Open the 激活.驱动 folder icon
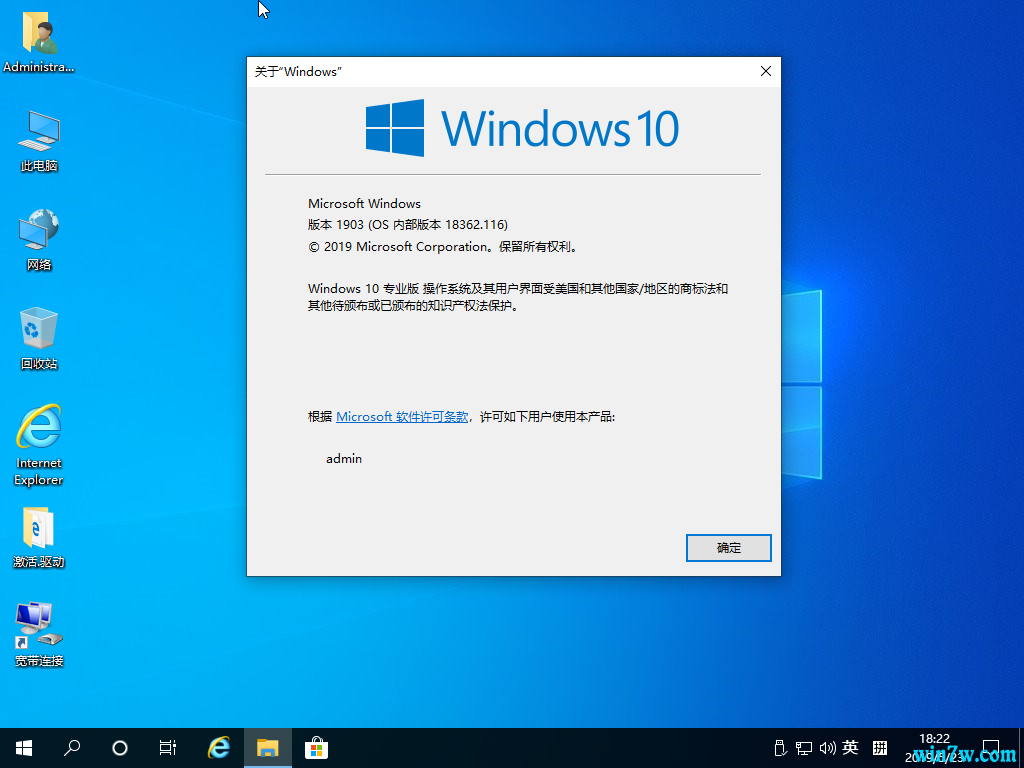1024x768 pixels. [x=39, y=537]
